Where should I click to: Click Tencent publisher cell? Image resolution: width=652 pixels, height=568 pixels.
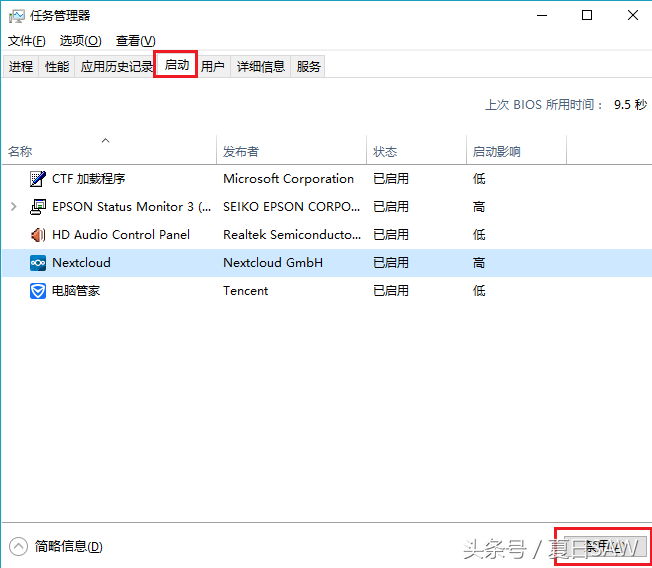point(245,291)
